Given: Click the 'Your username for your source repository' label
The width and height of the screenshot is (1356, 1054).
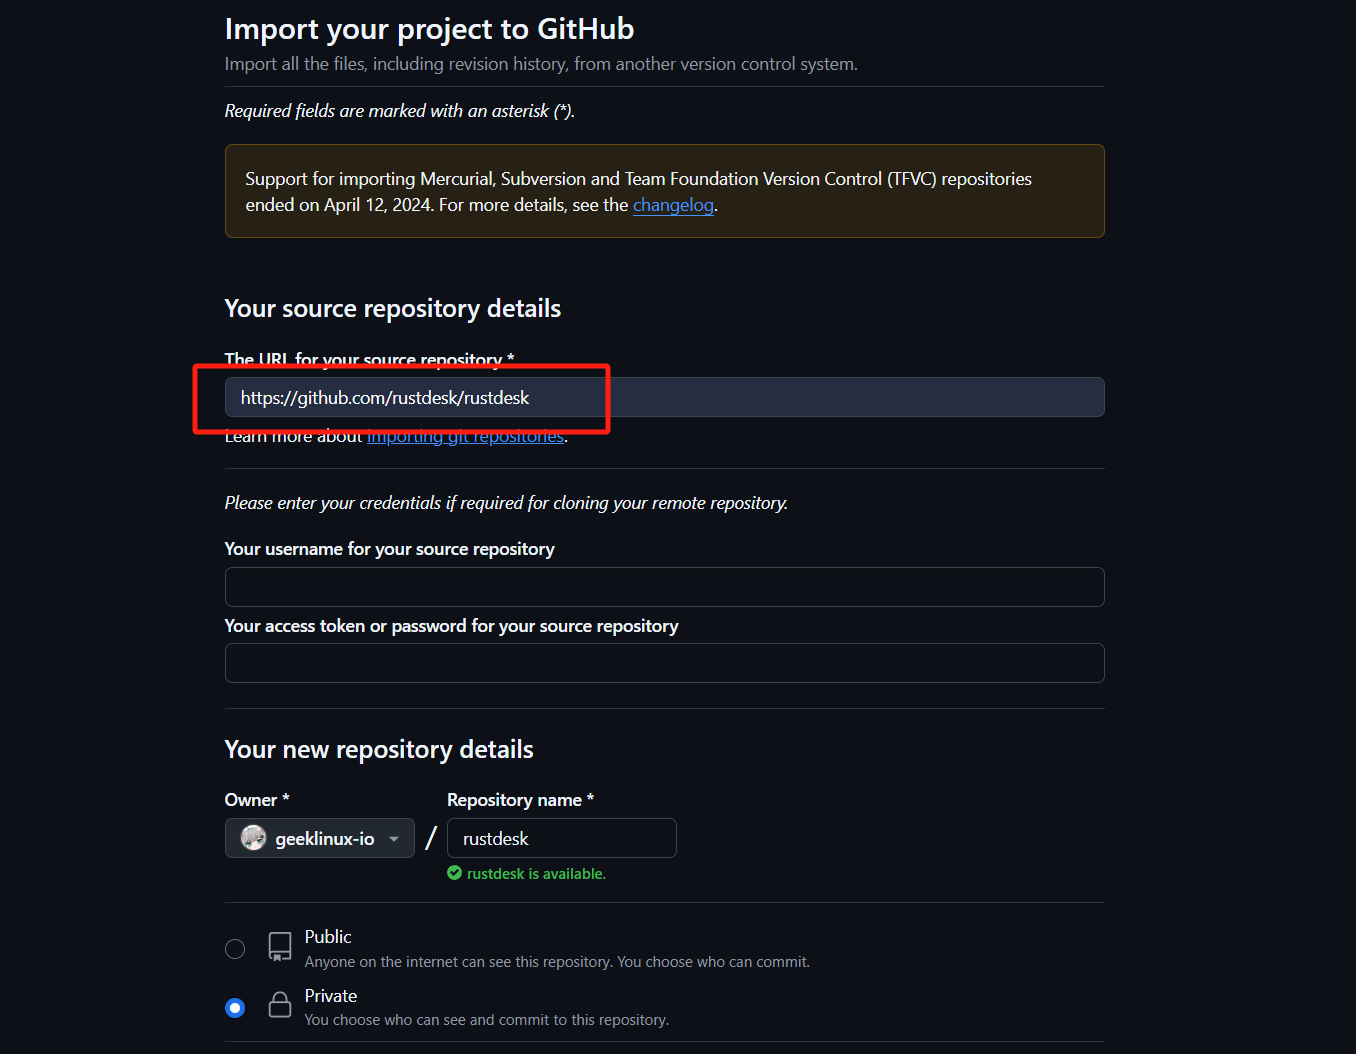Looking at the screenshot, I should click(389, 549).
